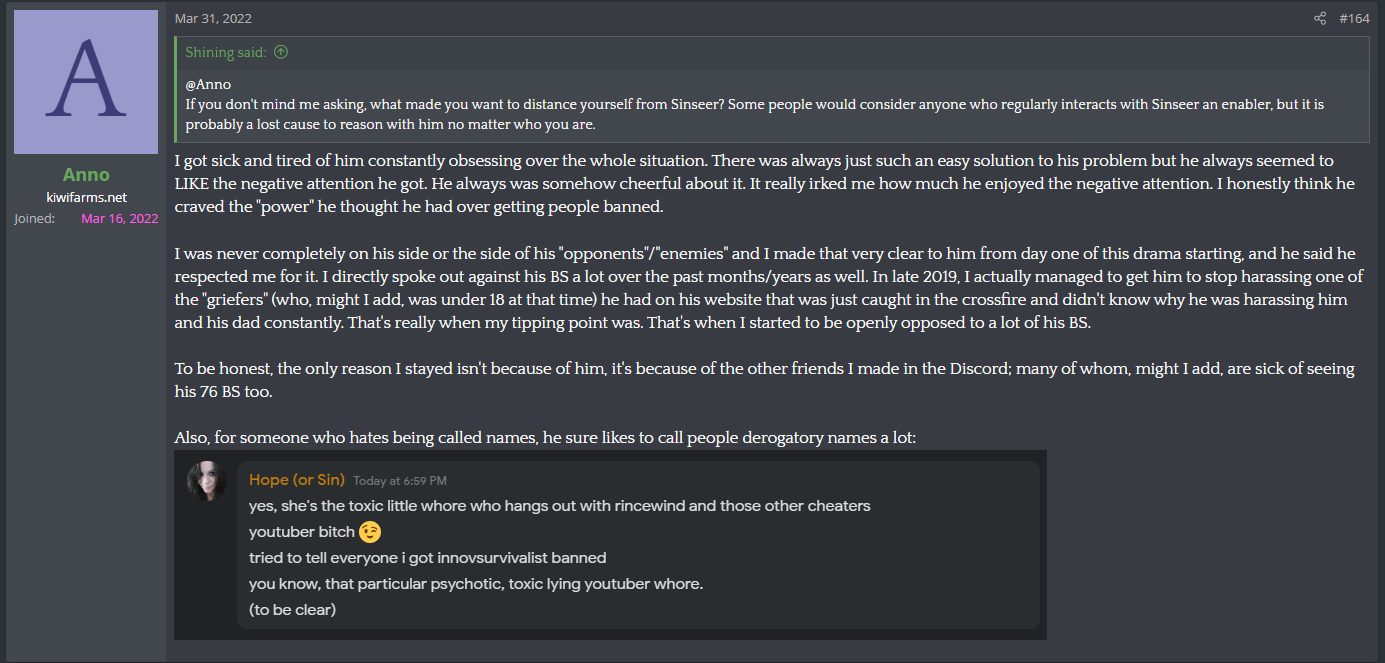1385x663 pixels.
Task: Click the 'Today at 6:59 PM' timestamp
Action: (x=400, y=481)
